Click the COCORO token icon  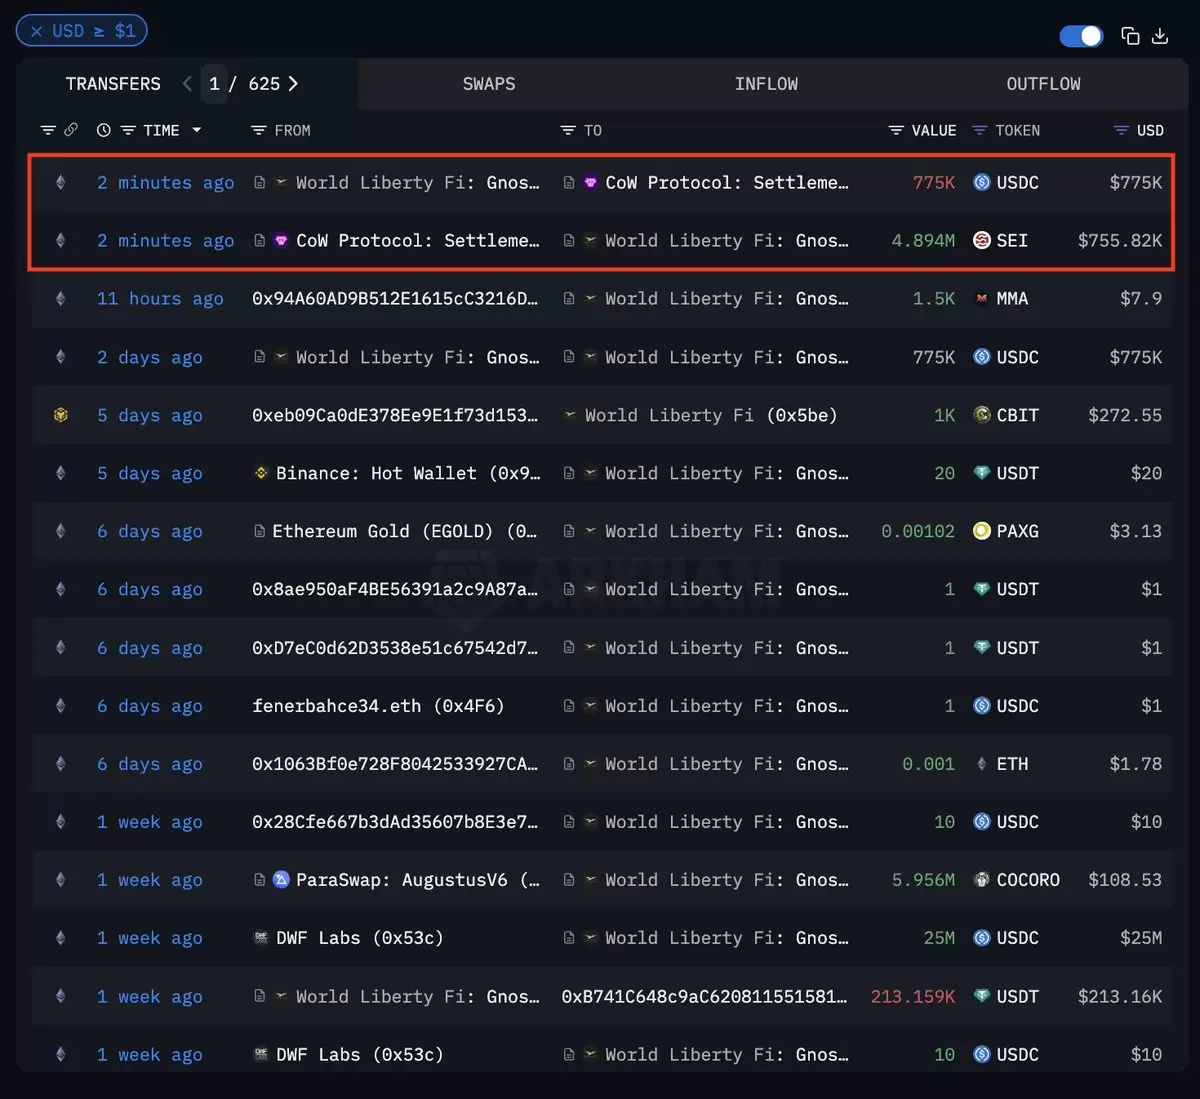(982, 880)
